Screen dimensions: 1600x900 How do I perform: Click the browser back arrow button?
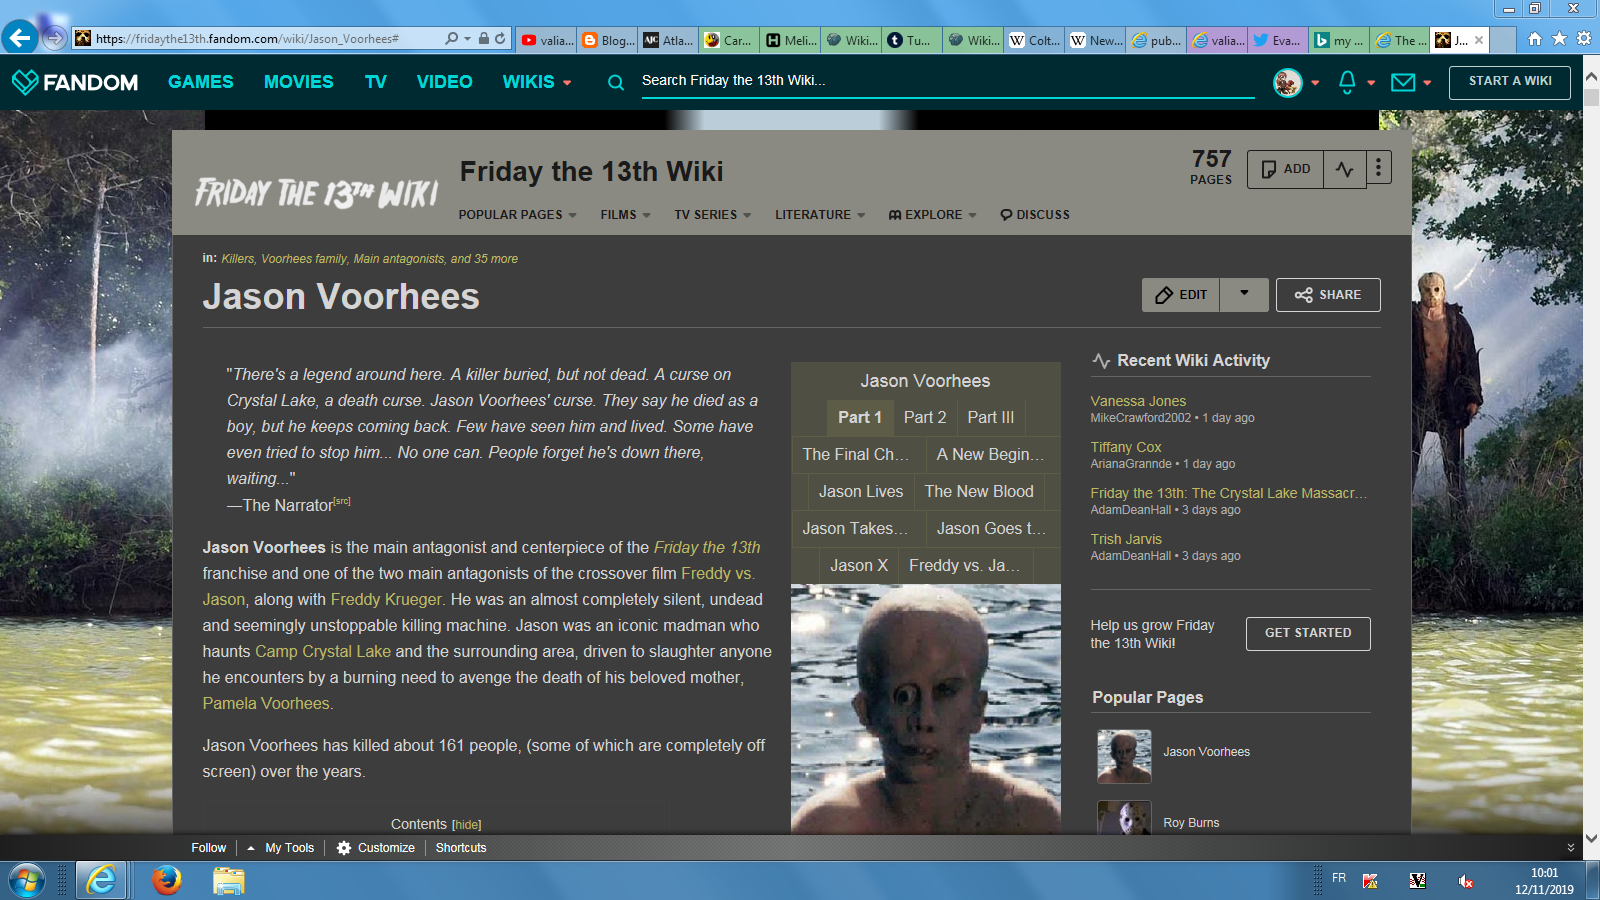click(20, 38)
